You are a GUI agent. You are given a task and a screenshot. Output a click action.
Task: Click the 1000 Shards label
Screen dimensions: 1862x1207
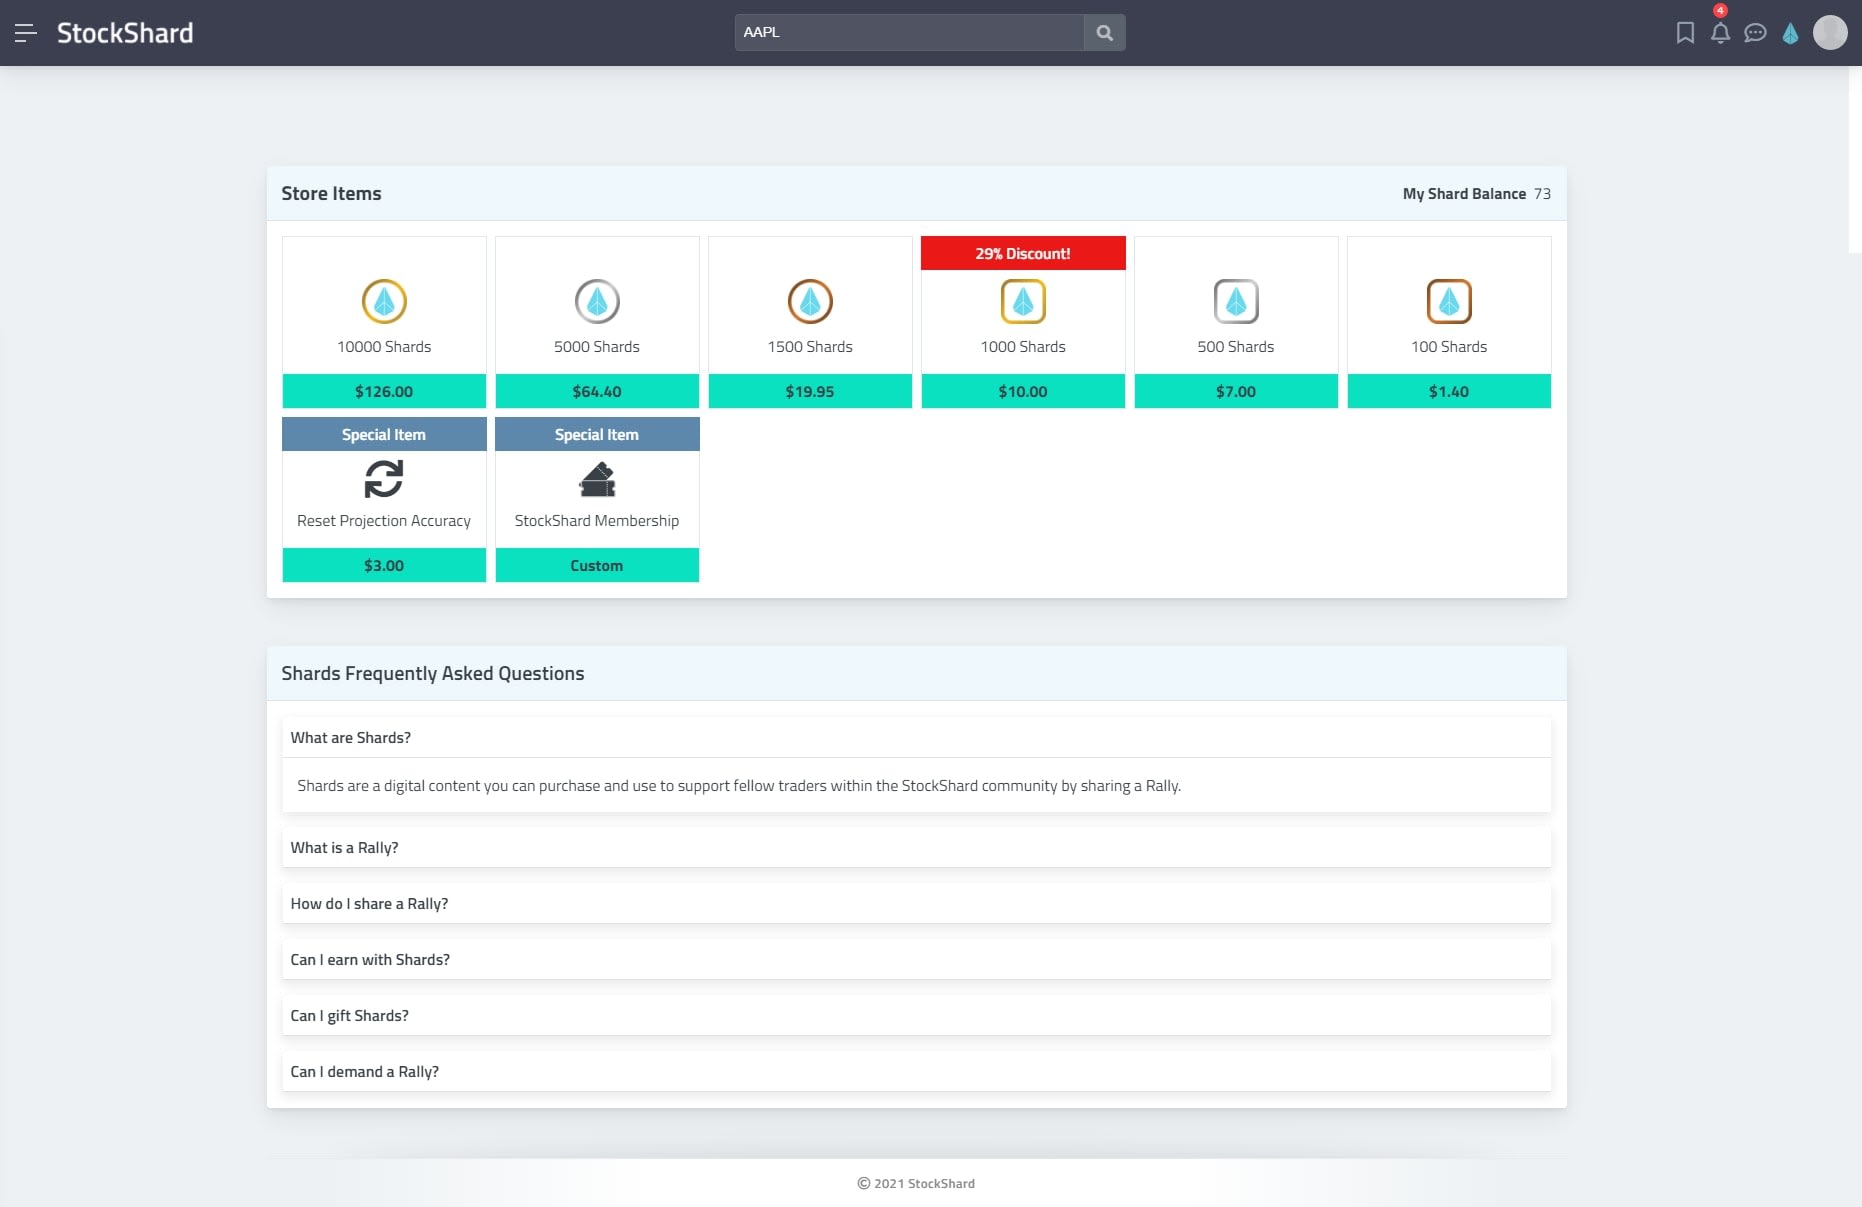(x=1023, y=346)
